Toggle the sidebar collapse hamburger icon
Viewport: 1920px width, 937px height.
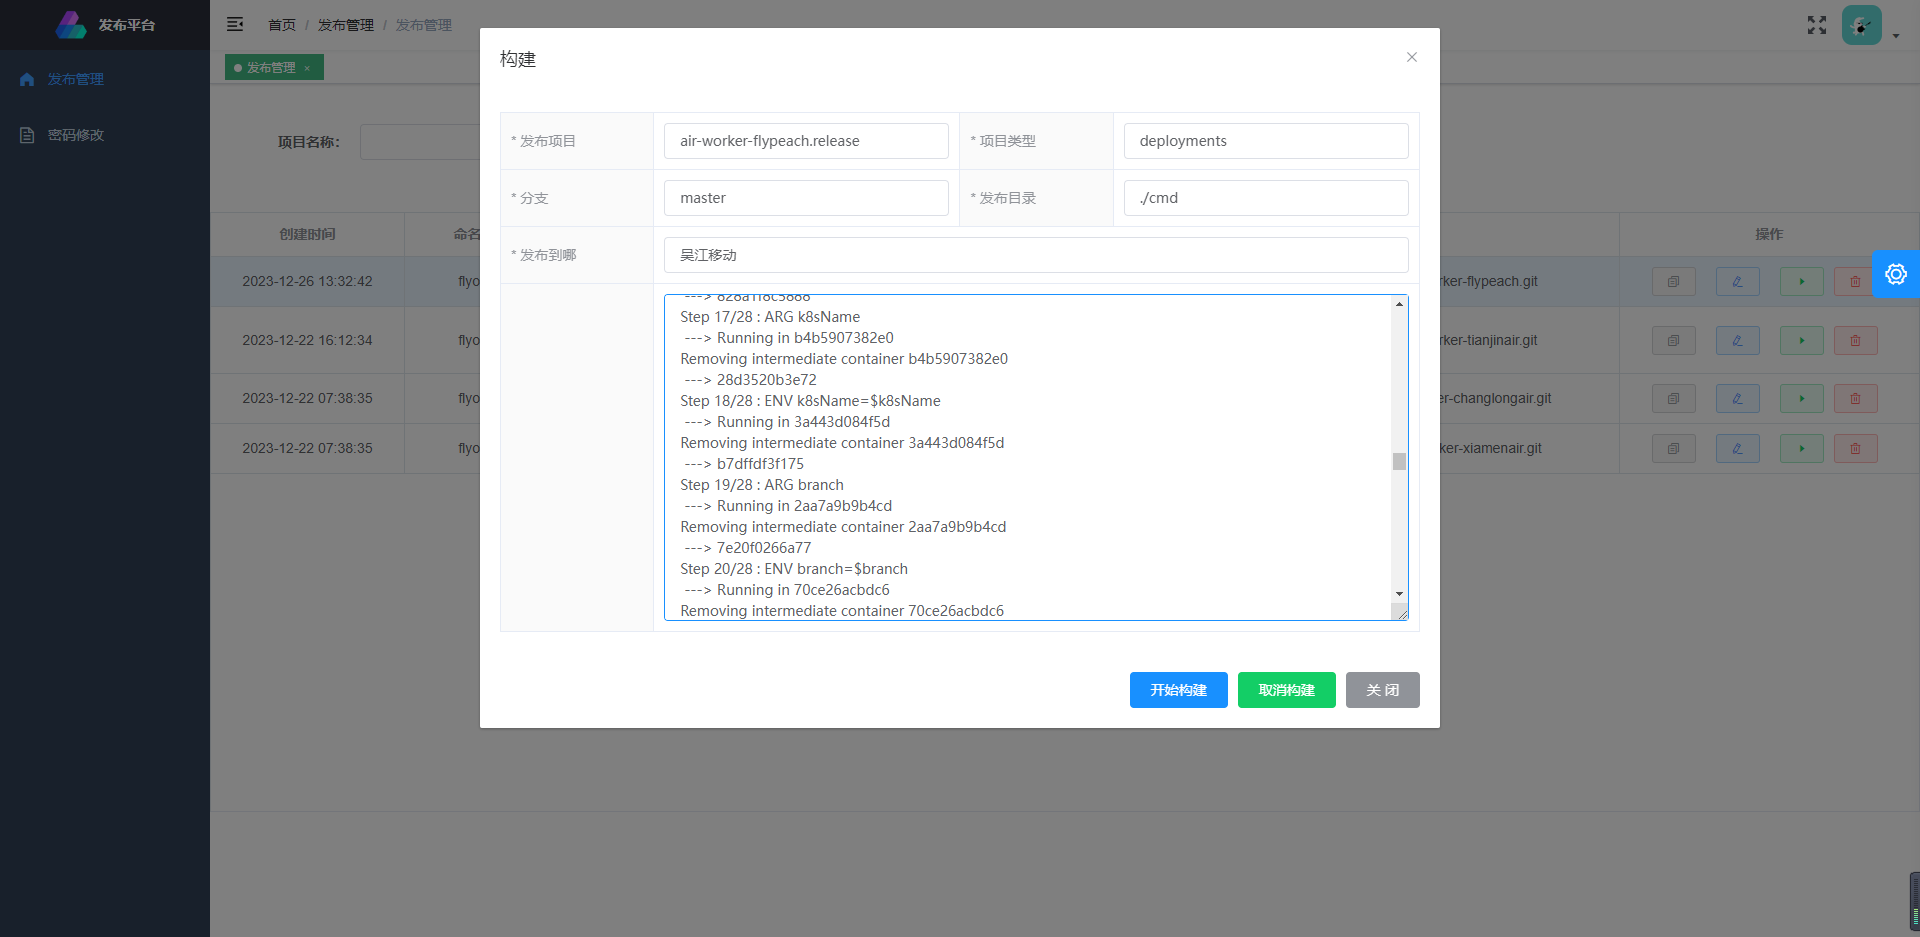(235, 24)
